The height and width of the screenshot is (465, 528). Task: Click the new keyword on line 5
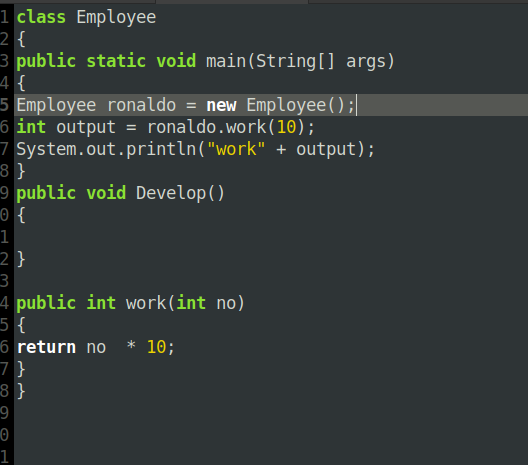click(x=221, y=106)
